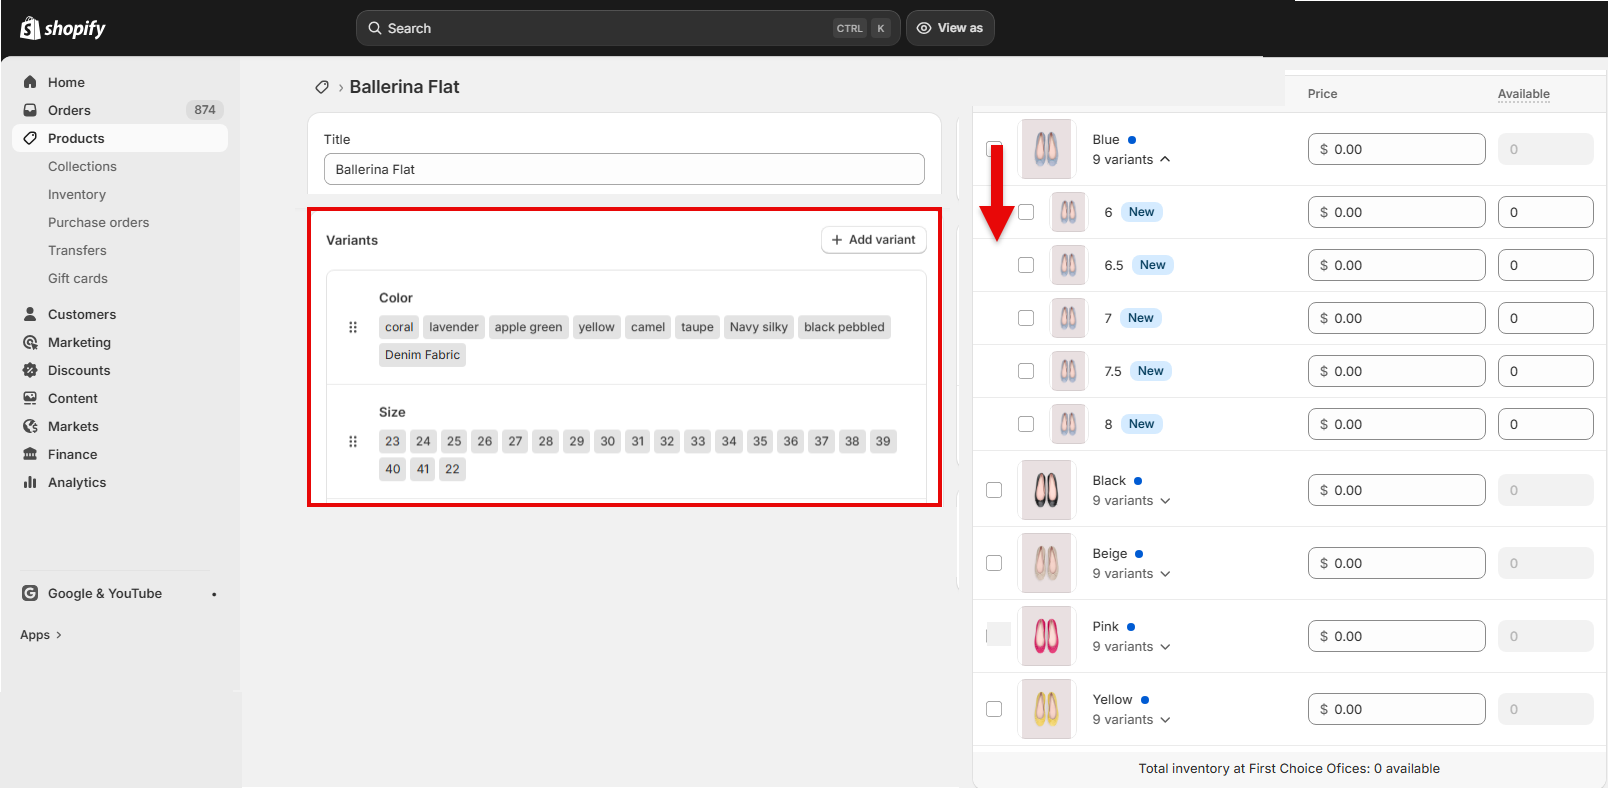Tick the checkbox for size 6.5
Image resolution: width=1608 pixels, height=788 pixels.
(1026, 265)
